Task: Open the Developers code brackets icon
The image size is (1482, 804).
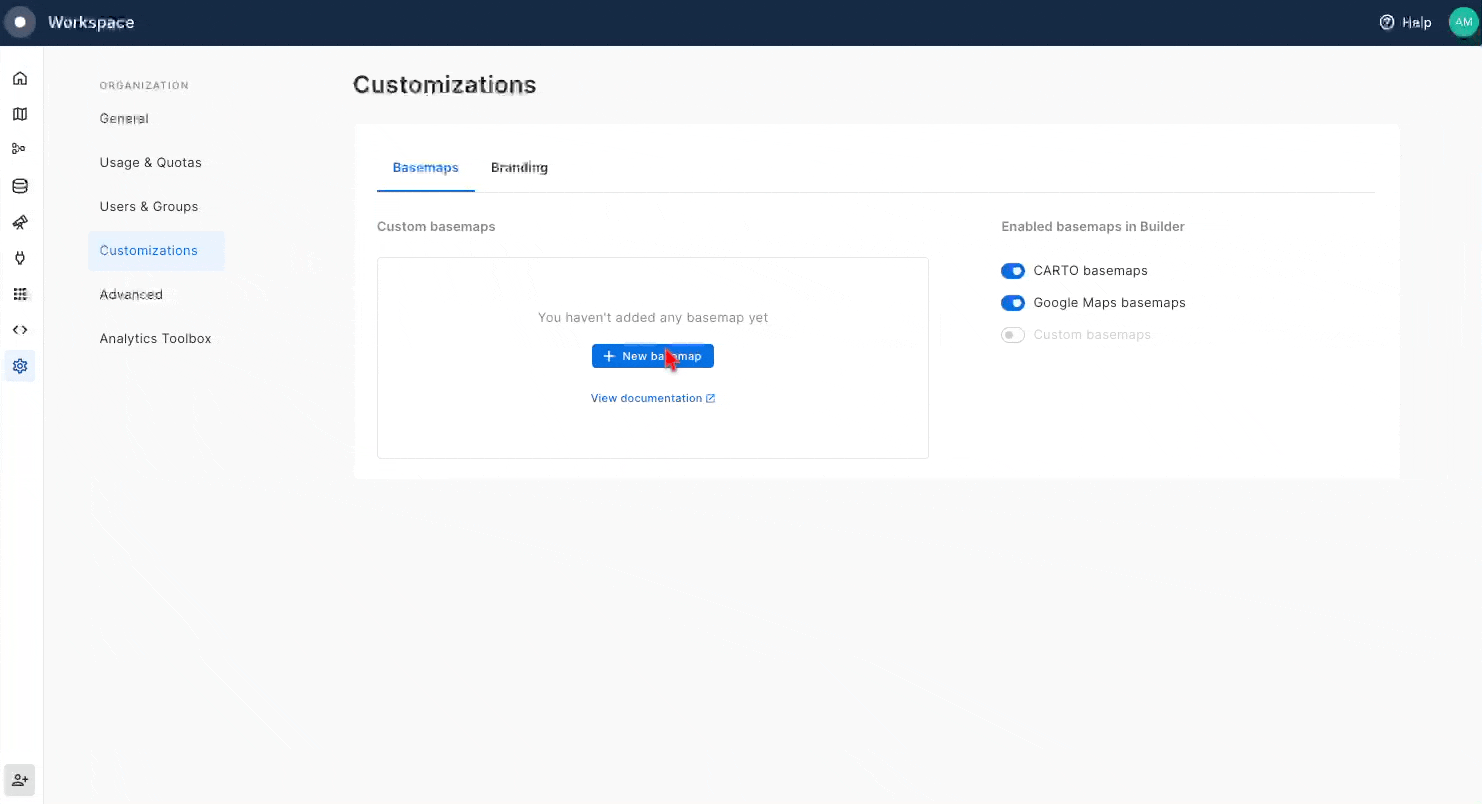Action: (x=20, y=330)
